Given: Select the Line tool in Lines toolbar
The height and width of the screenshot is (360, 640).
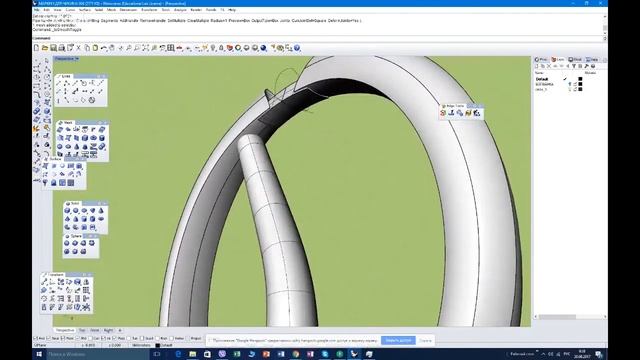Looking at the screenshot, I should click(58, 83).
